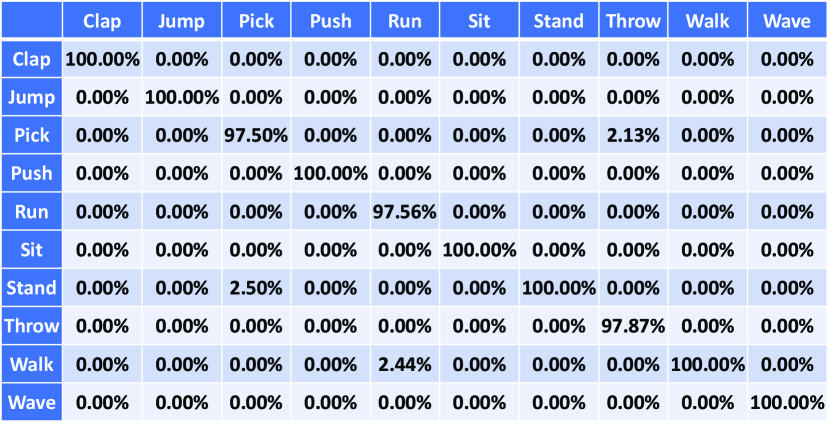Click the 97.87% cell
This screenshot has height=428, width=830.
[x=634, y=327]
